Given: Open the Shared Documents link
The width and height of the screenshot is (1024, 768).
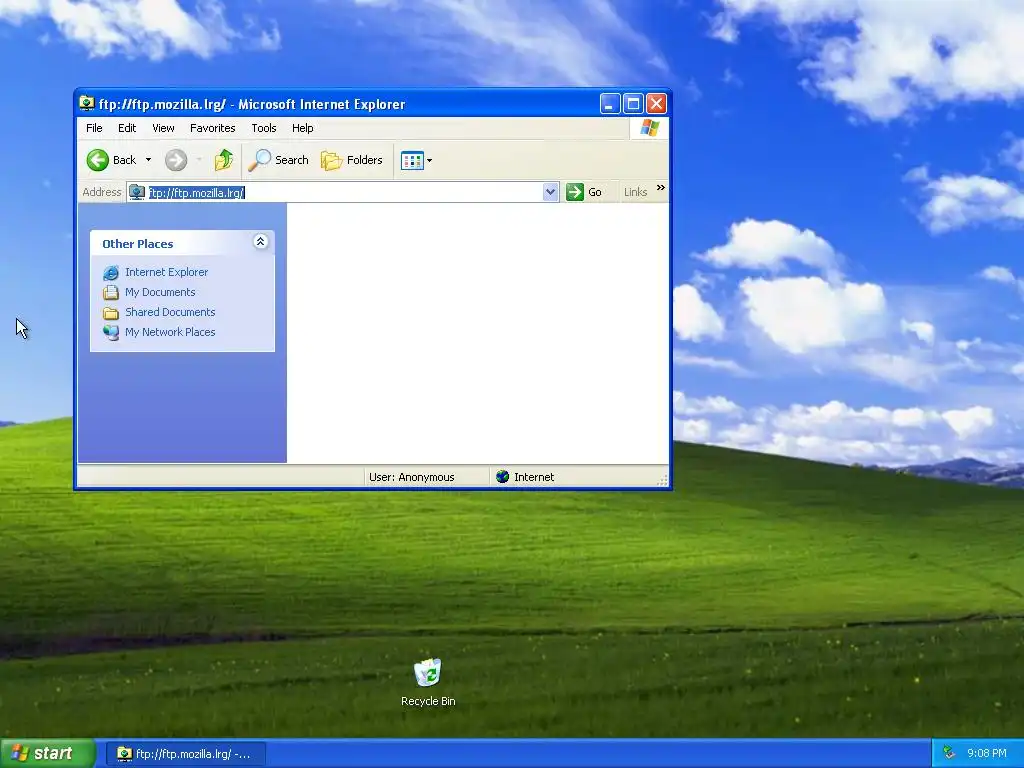Looking at the screenshot, I should (x=170, y=312).
